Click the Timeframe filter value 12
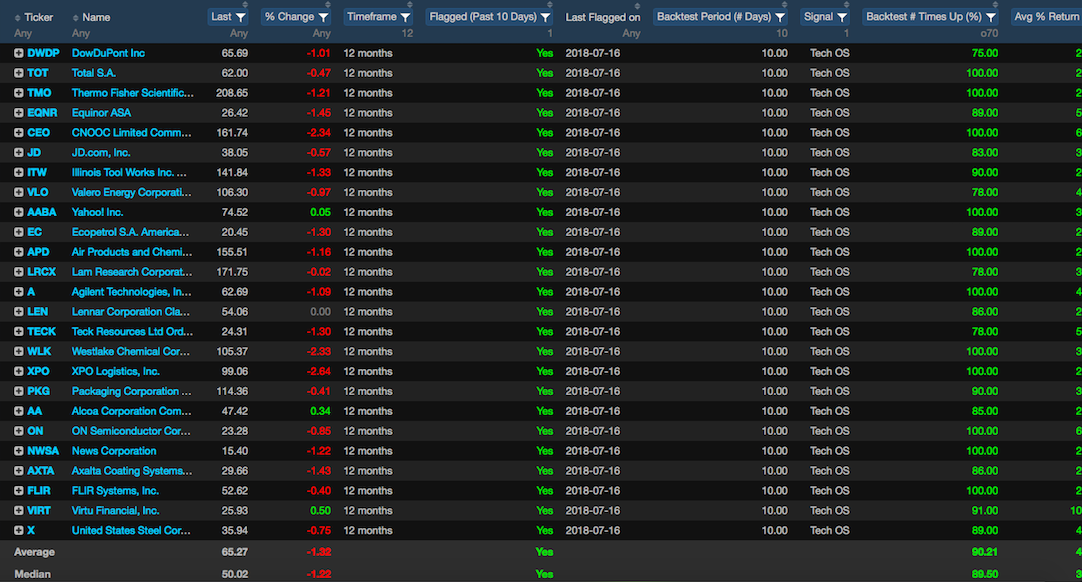1082x582 pixels. [x=407, y=33]
